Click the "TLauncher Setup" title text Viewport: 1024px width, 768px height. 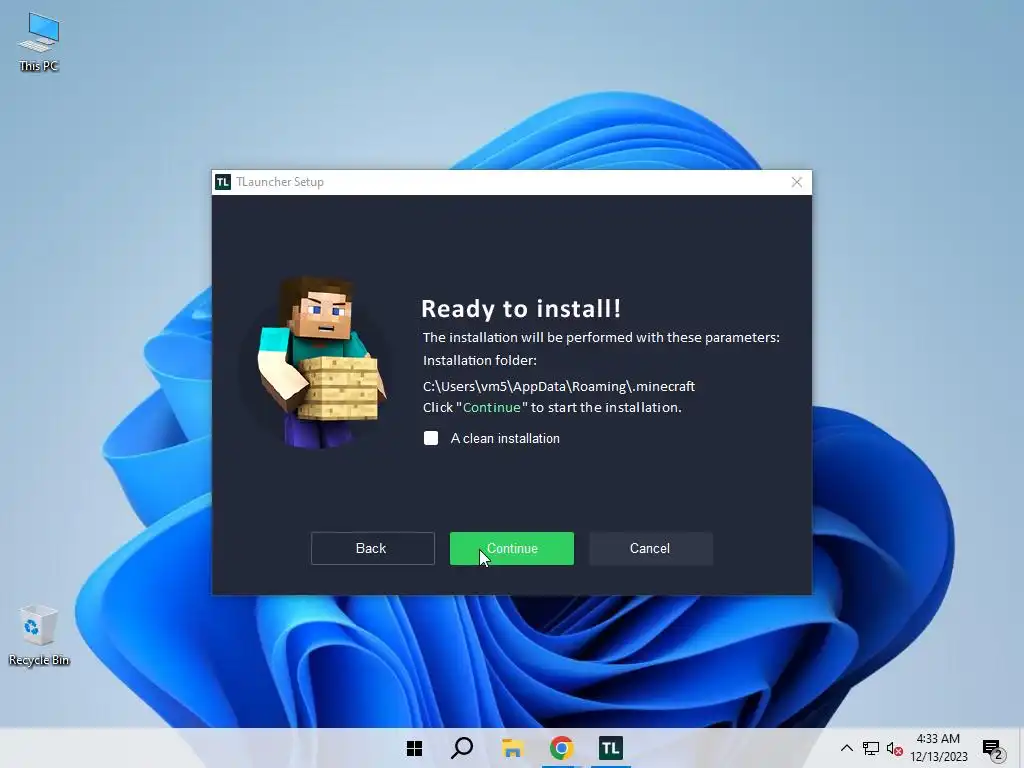pos(280,182)
